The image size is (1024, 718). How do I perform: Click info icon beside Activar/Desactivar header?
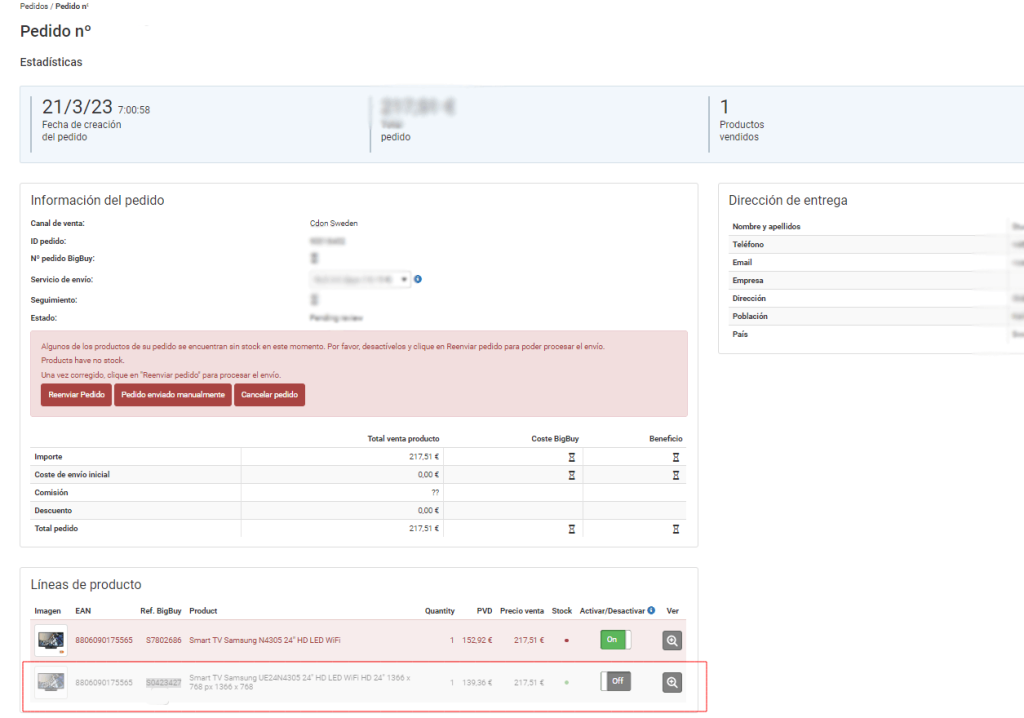tap(651, 610)
